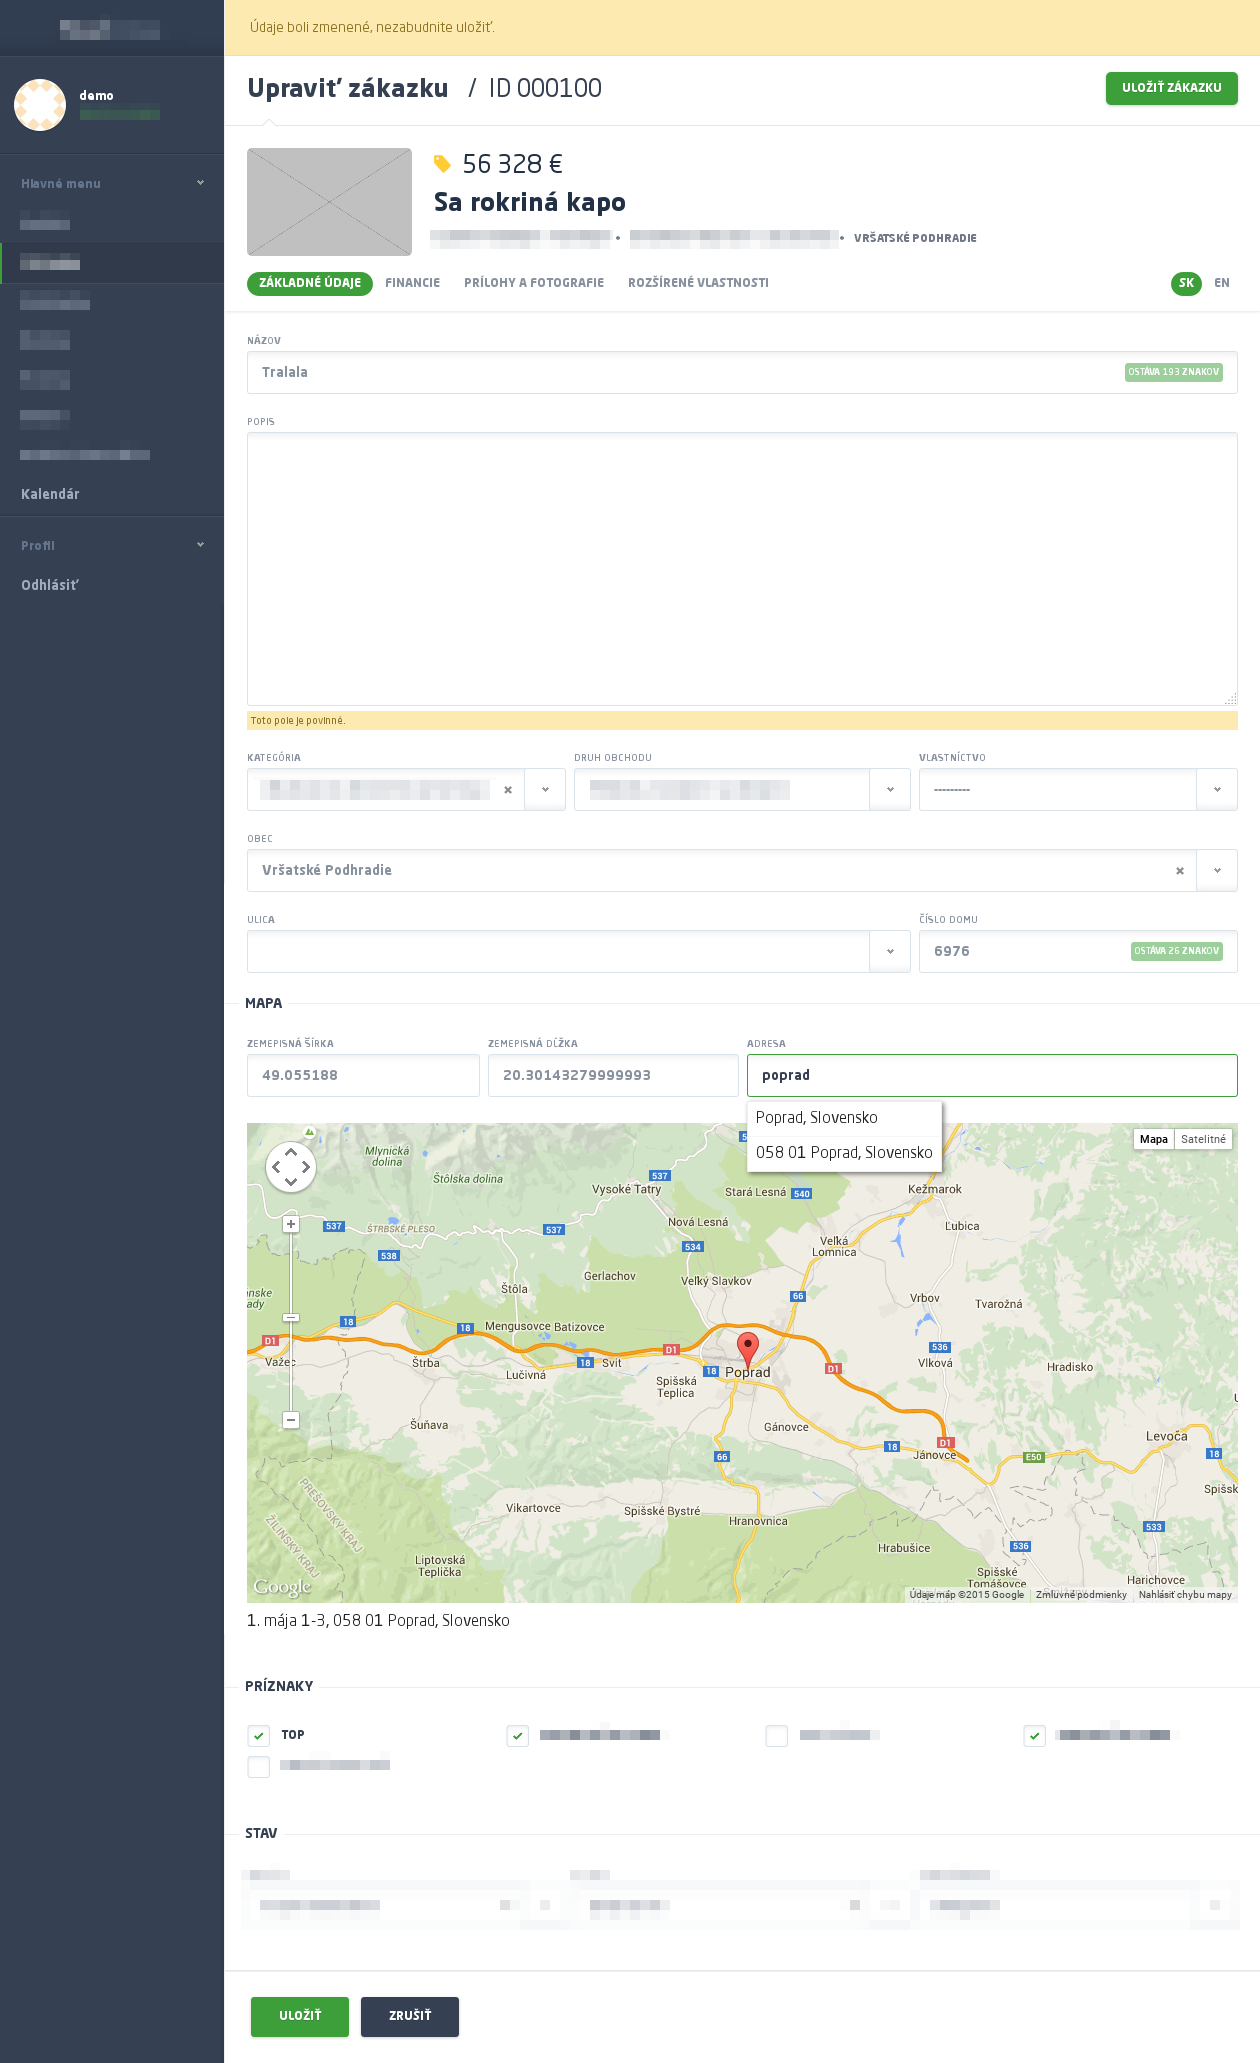Image resolution: width=1260 pixels, height=2063 pixels.
Task: Toggle the unchecked box below TOP
Action: pyautogui.click(x=259, y=1766)
